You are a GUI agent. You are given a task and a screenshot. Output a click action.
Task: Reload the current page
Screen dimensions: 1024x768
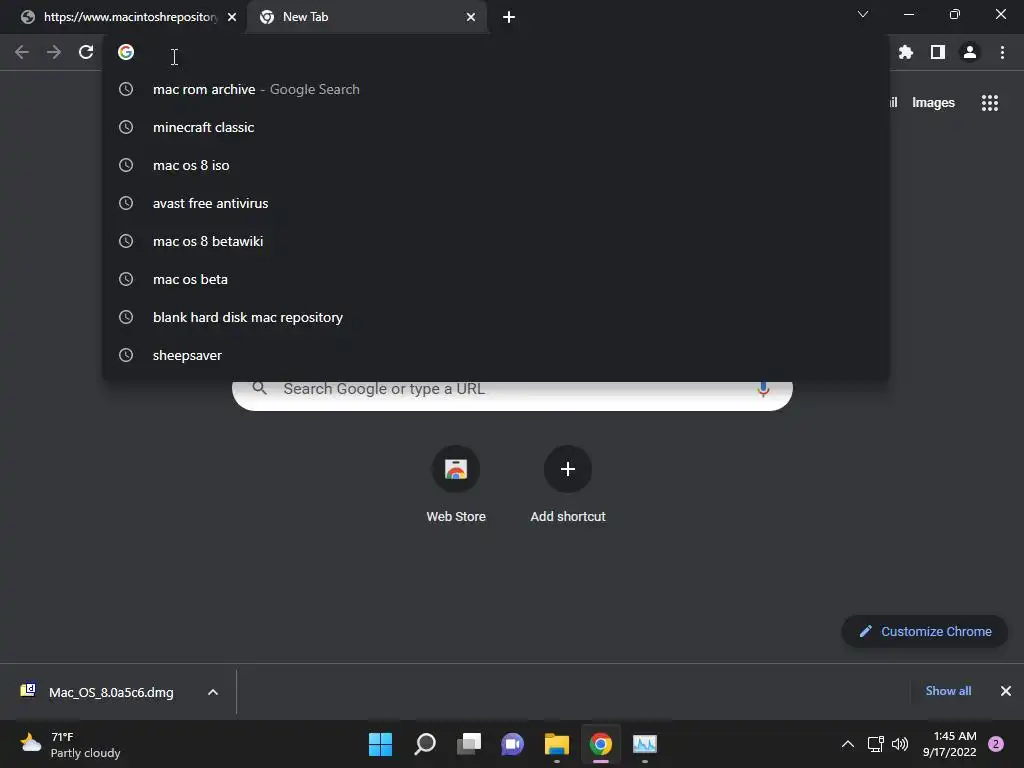[86, 52]
